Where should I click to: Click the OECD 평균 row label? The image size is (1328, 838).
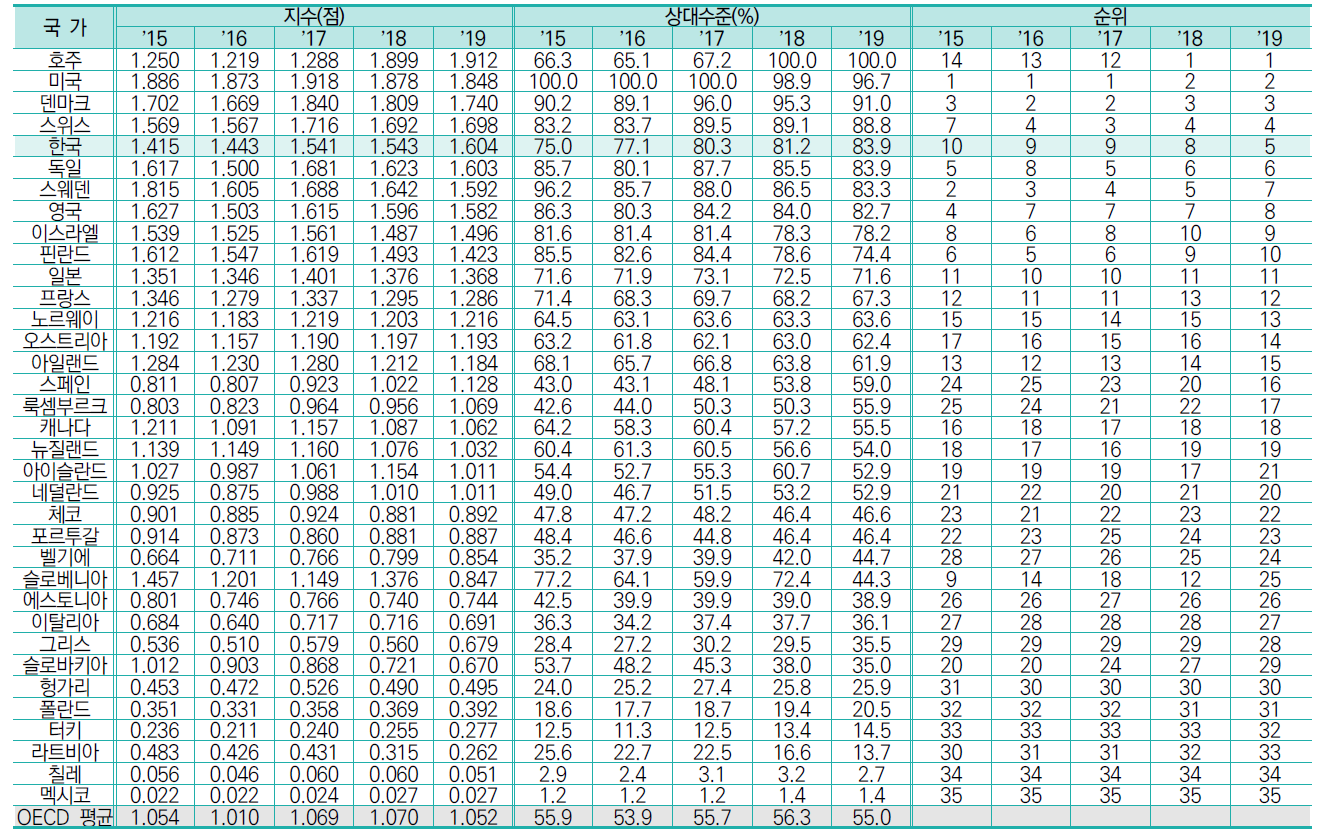click(65, 817)
